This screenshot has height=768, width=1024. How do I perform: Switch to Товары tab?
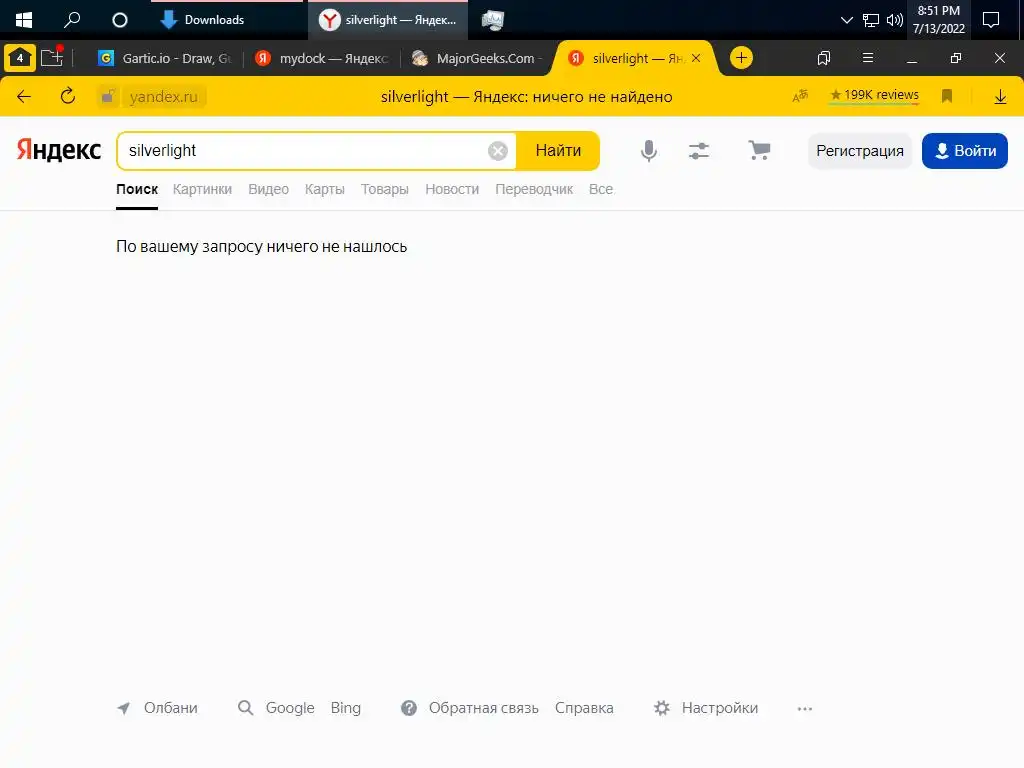click(x=385, y=189)
